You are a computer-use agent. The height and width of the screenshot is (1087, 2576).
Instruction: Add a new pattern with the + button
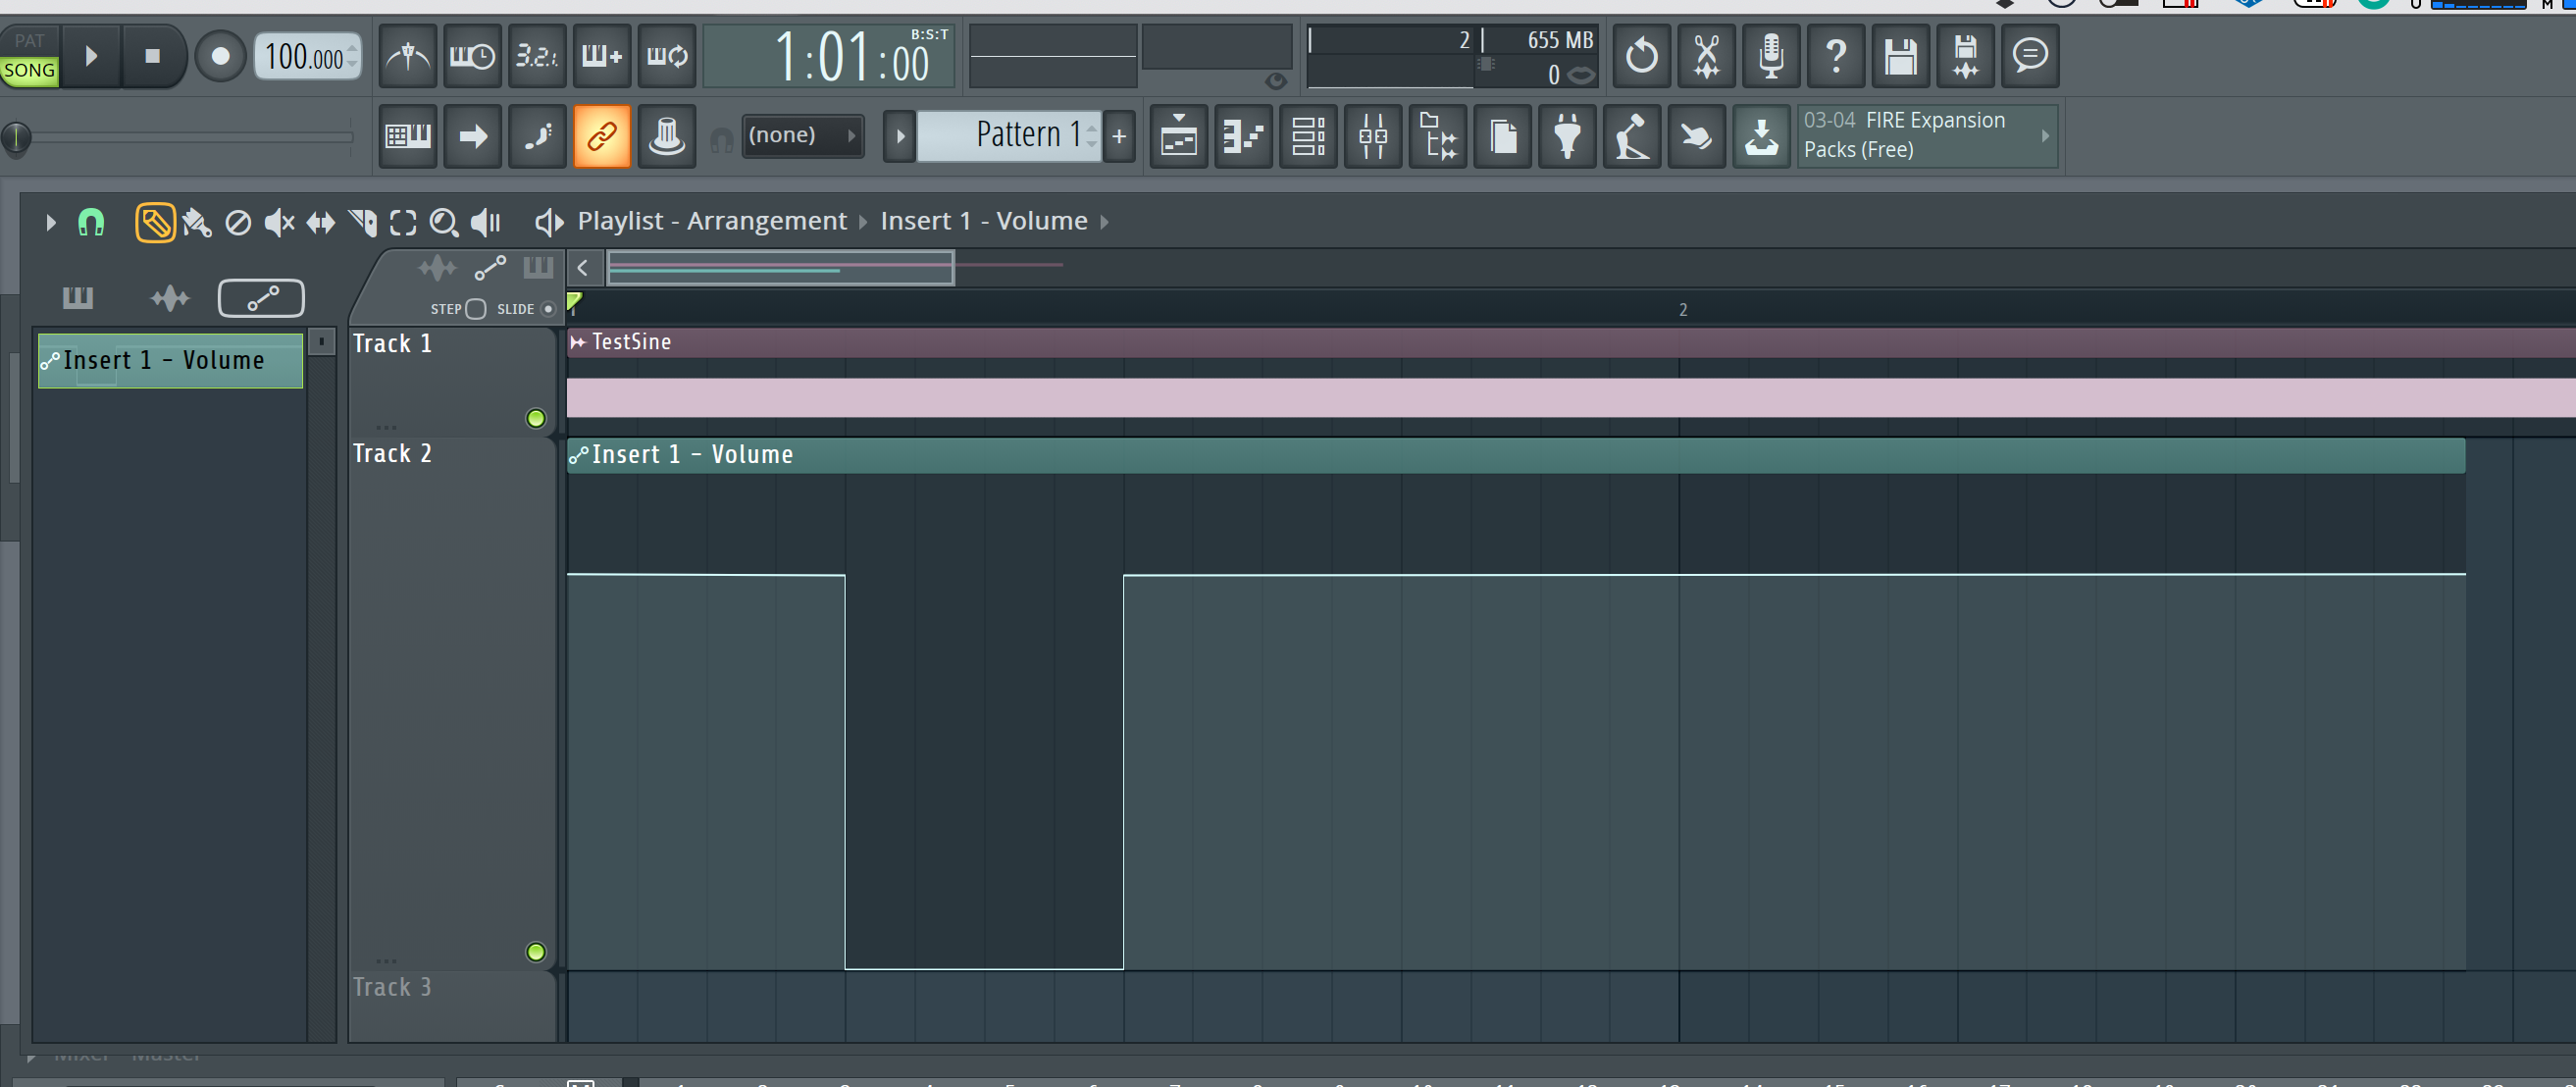click(x=1118, y=136)
